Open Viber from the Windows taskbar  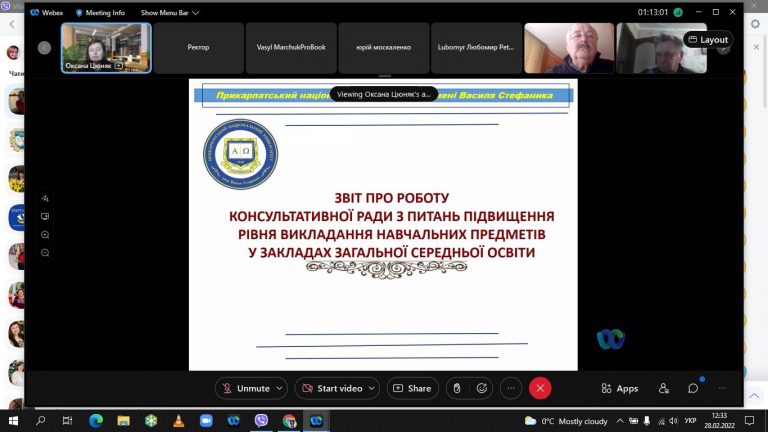(262, 421)
